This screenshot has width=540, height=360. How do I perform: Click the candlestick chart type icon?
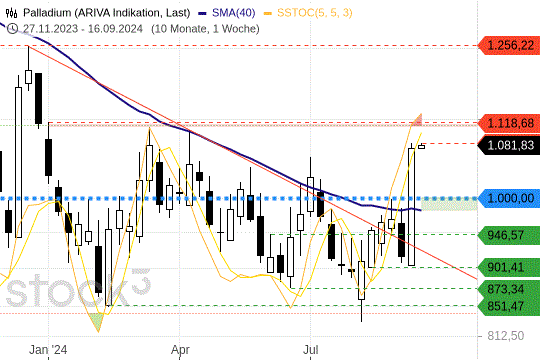click(x=11, y=13)
